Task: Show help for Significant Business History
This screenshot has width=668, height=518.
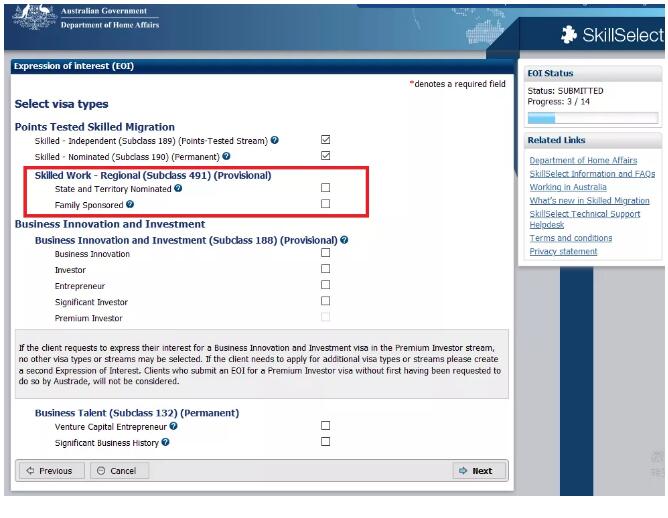Action: click(x=165, y=442)
